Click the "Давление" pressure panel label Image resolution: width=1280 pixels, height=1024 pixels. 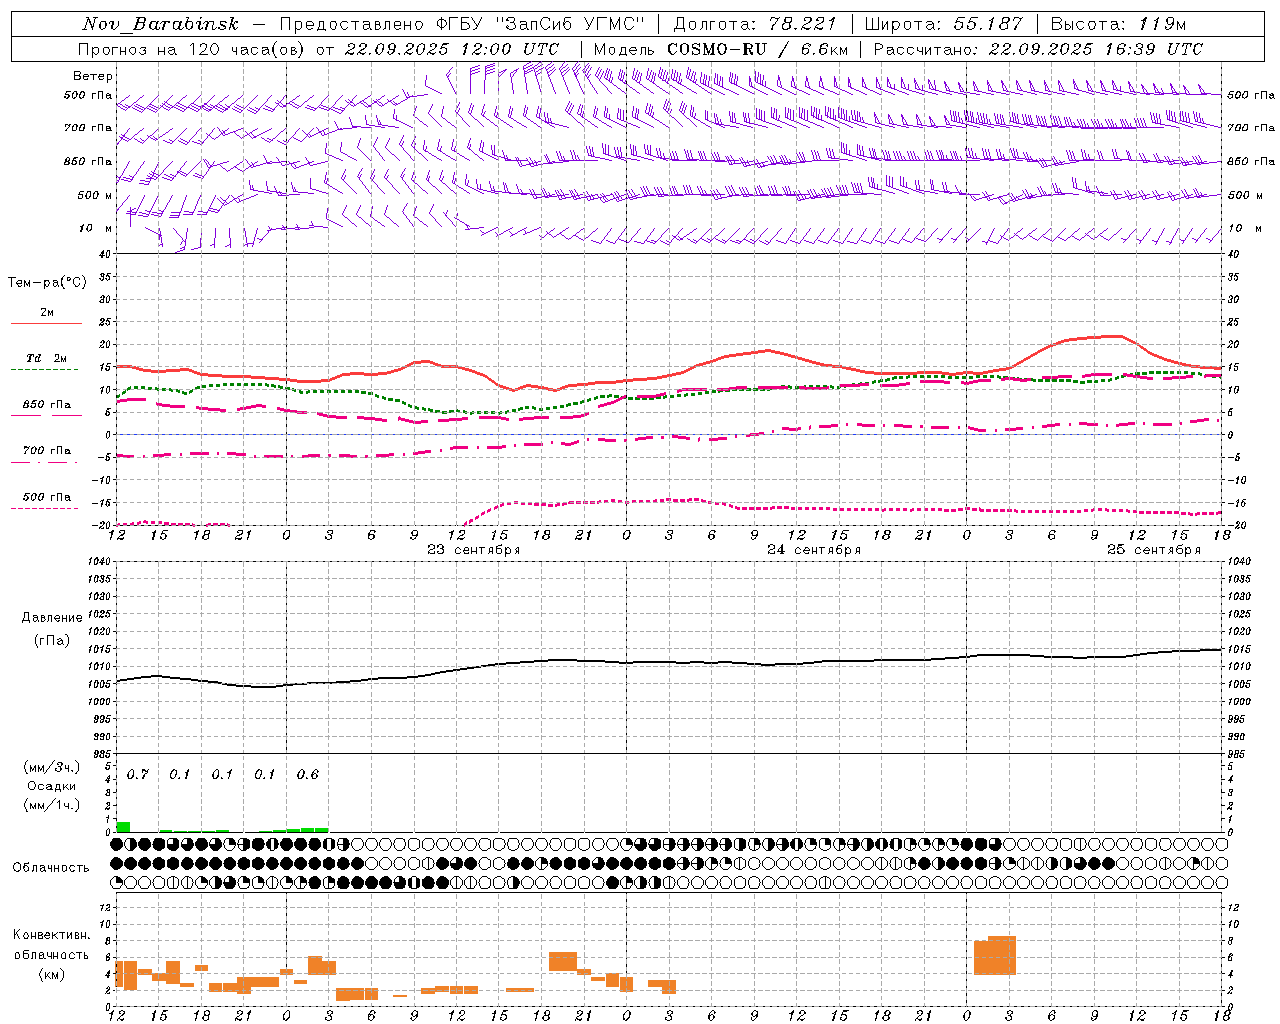coord(52,618)
